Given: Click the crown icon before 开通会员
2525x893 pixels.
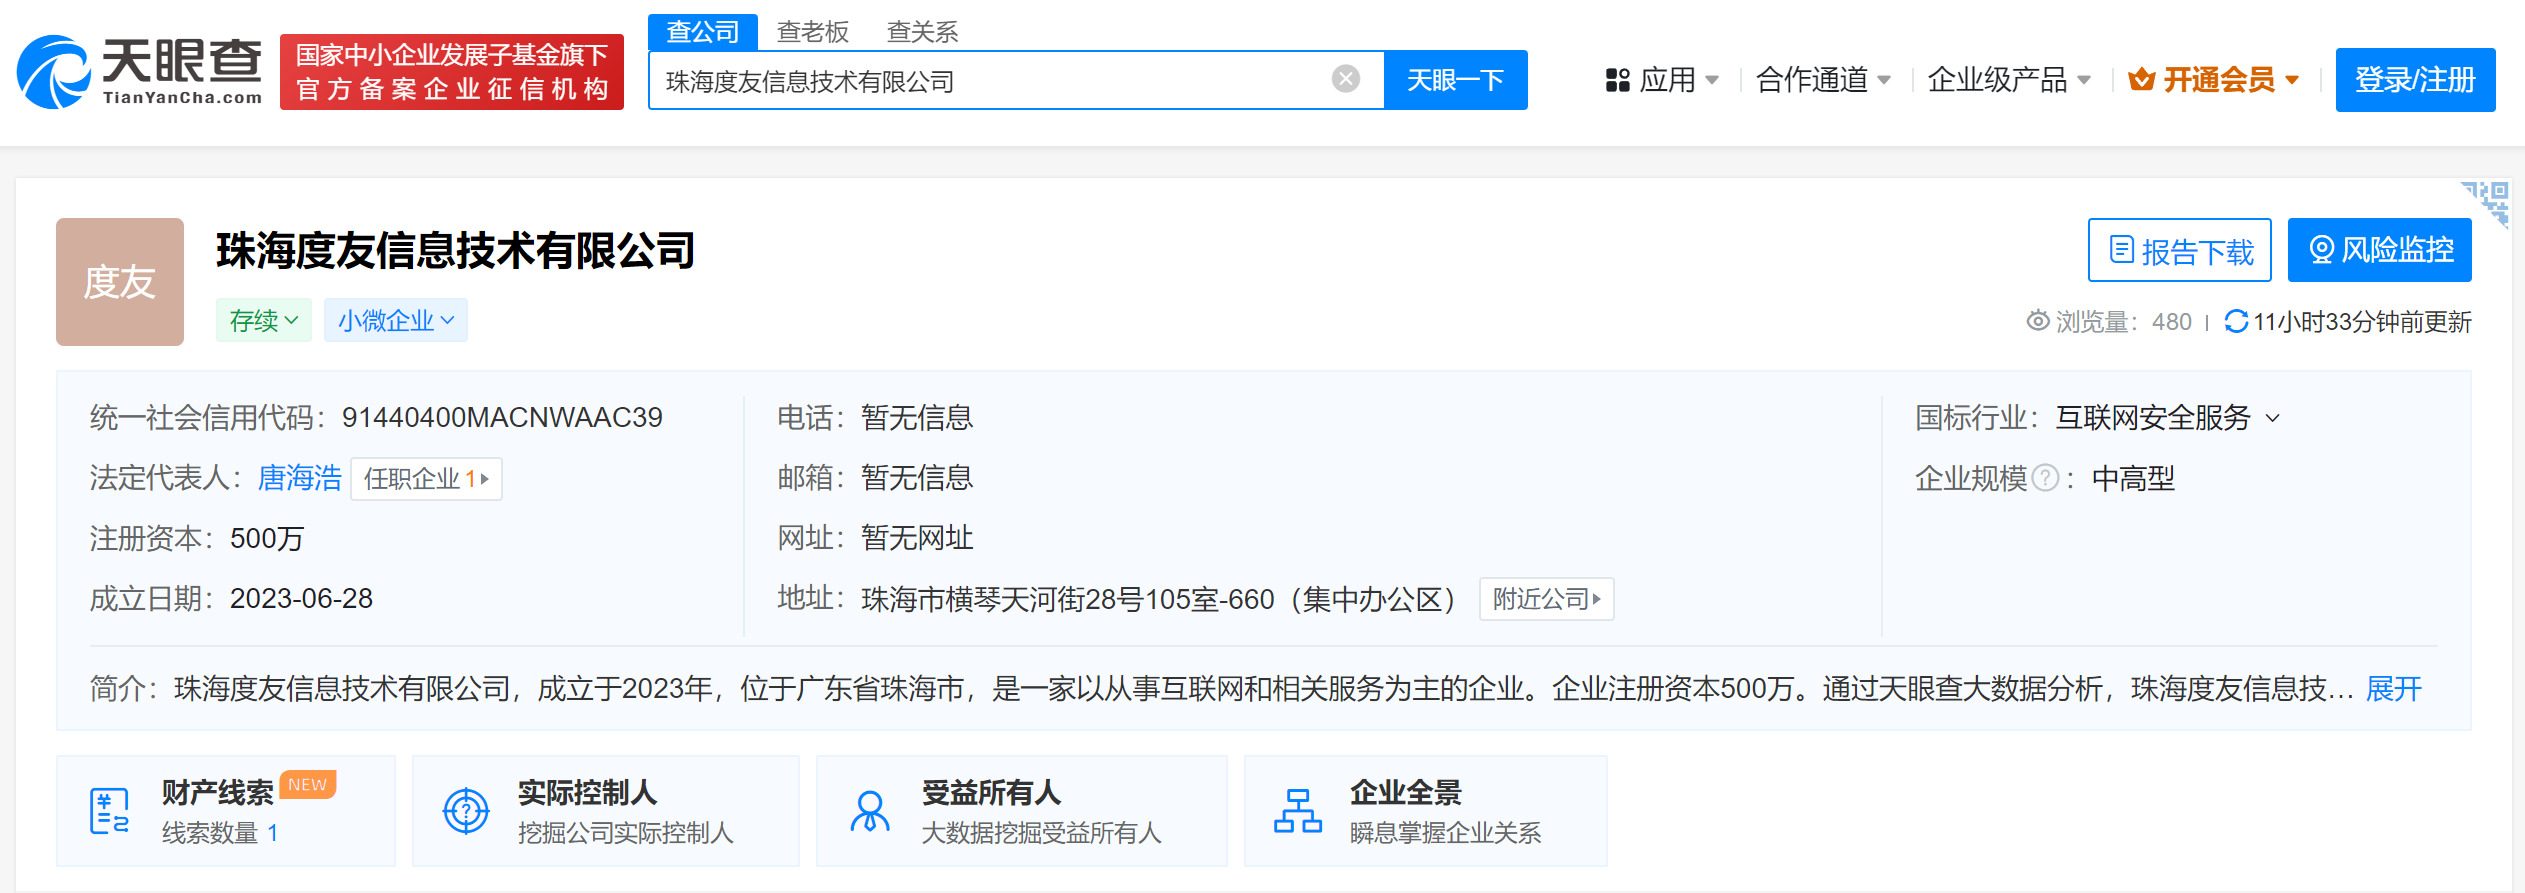Looking at the screenshot, I should point(2141,79).
